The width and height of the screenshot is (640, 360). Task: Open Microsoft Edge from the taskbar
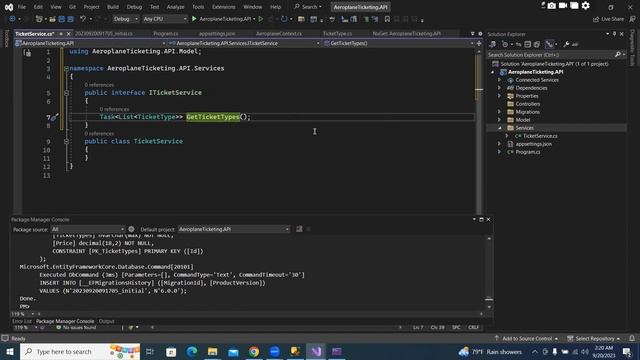coord(192,351)
